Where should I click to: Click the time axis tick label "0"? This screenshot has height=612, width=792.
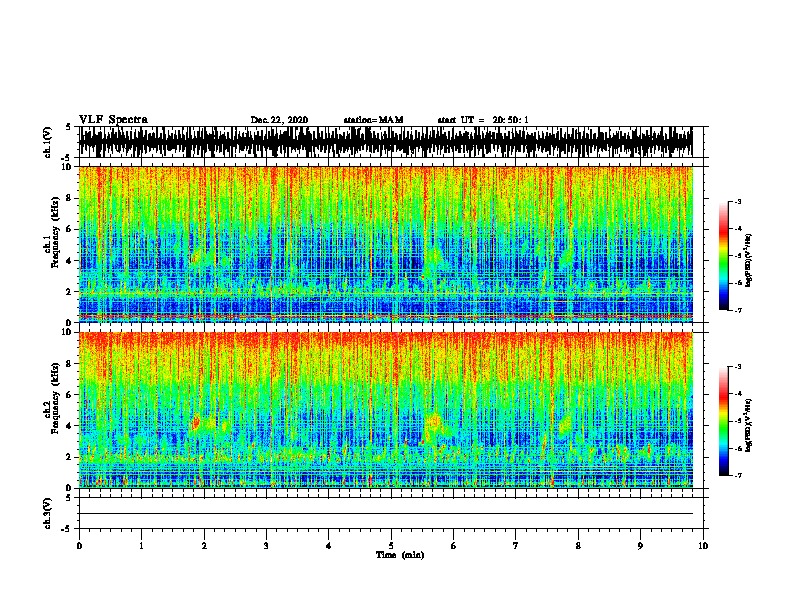coord(79,546)
